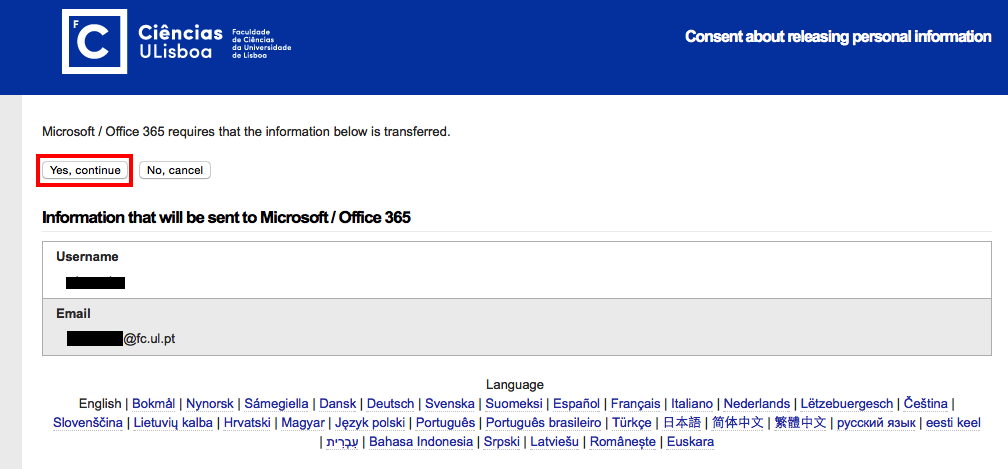
Task: Switch language to Türkçe
Action: 633,423
